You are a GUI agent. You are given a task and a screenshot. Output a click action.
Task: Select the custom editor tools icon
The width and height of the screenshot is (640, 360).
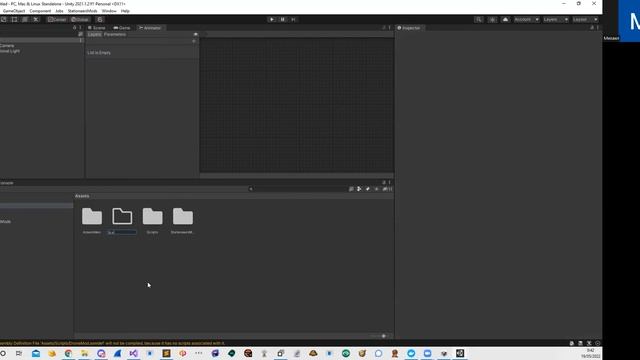[36, 20]
